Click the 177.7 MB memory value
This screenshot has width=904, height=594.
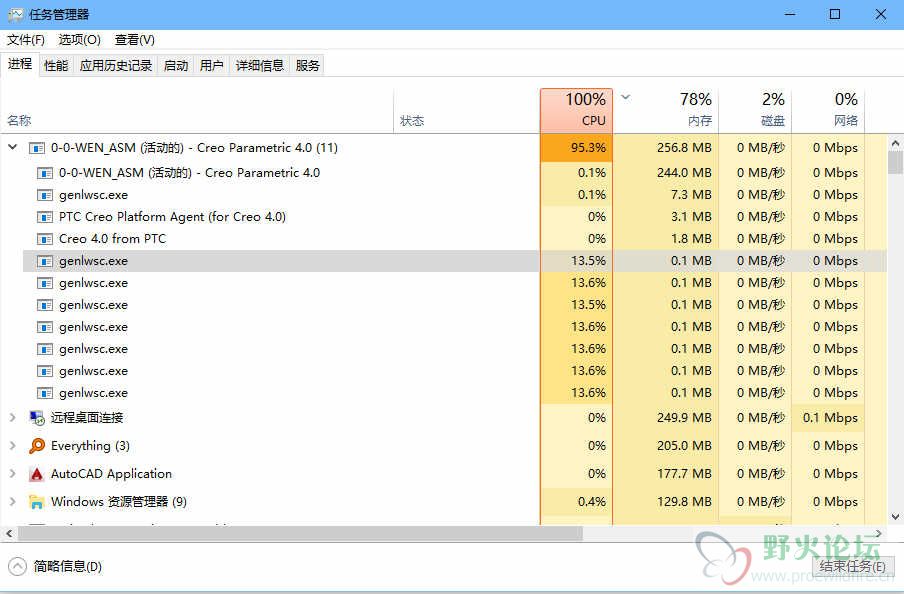click(x=684, y=473)
